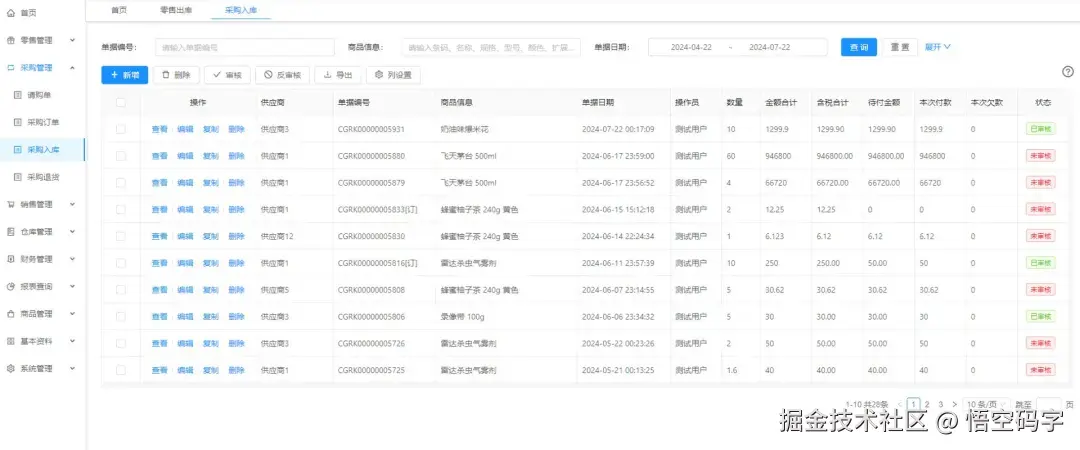Viewport: 1080px width, 450px height.
Task: Click the download icon on 导出 button
Action: click(327, 75)
